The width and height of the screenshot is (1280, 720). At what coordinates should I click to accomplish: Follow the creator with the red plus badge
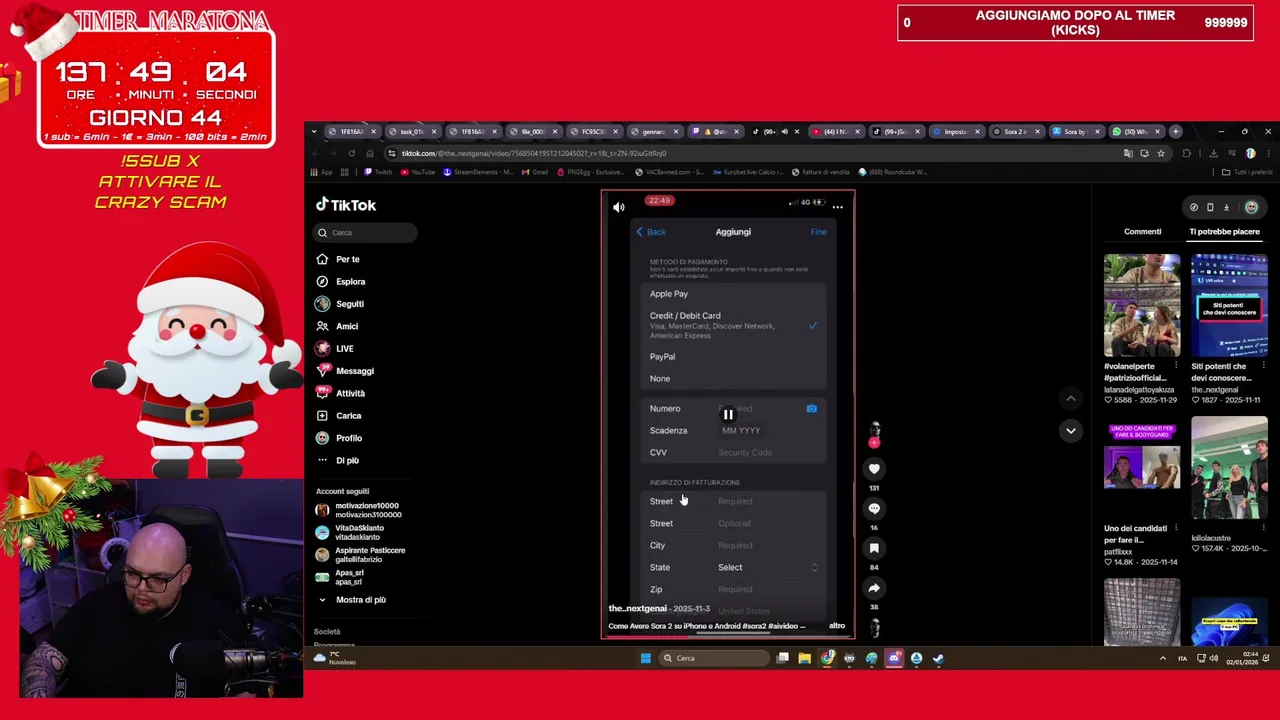pyautogui.click(x=874, y=442)
